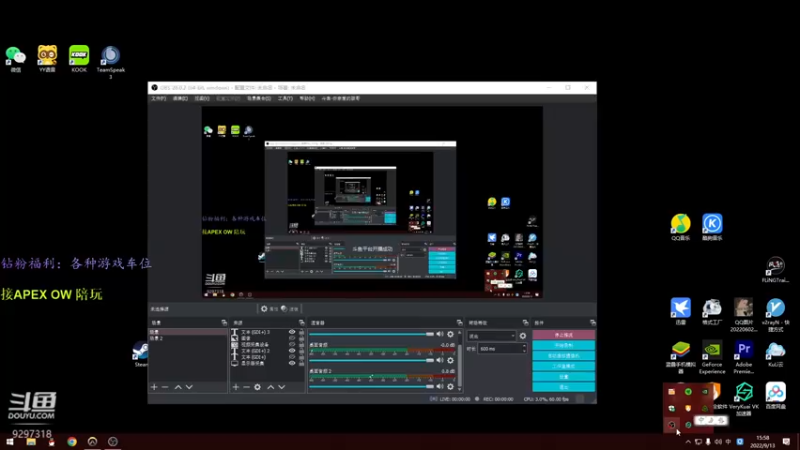Open the 工具 menu in OBS
The image size is (800, 450).
click(x=285, y=98)
